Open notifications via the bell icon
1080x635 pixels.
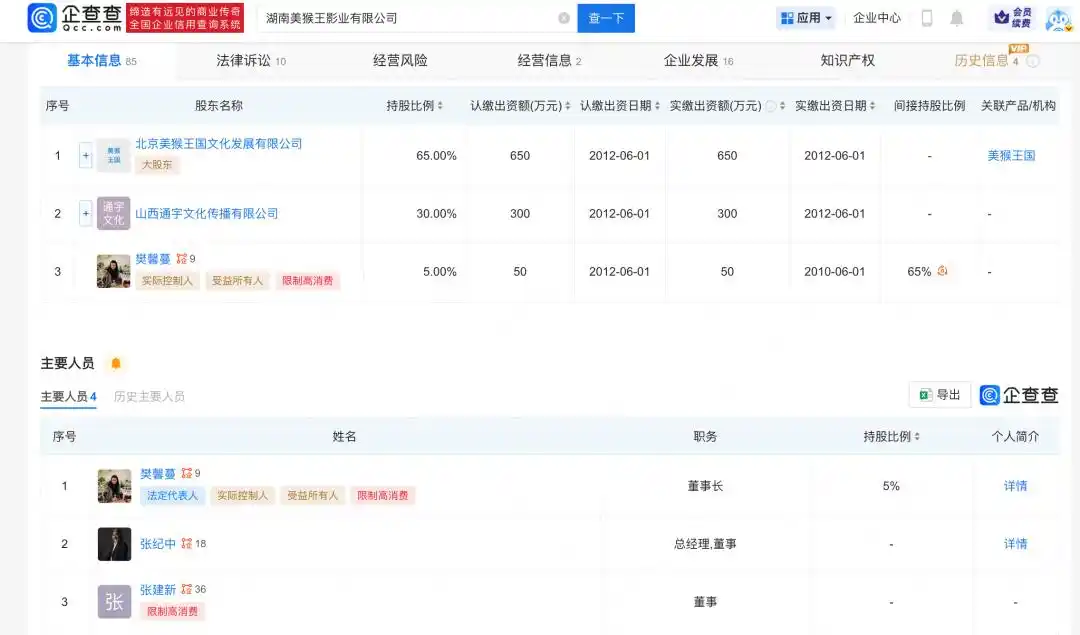956,17
